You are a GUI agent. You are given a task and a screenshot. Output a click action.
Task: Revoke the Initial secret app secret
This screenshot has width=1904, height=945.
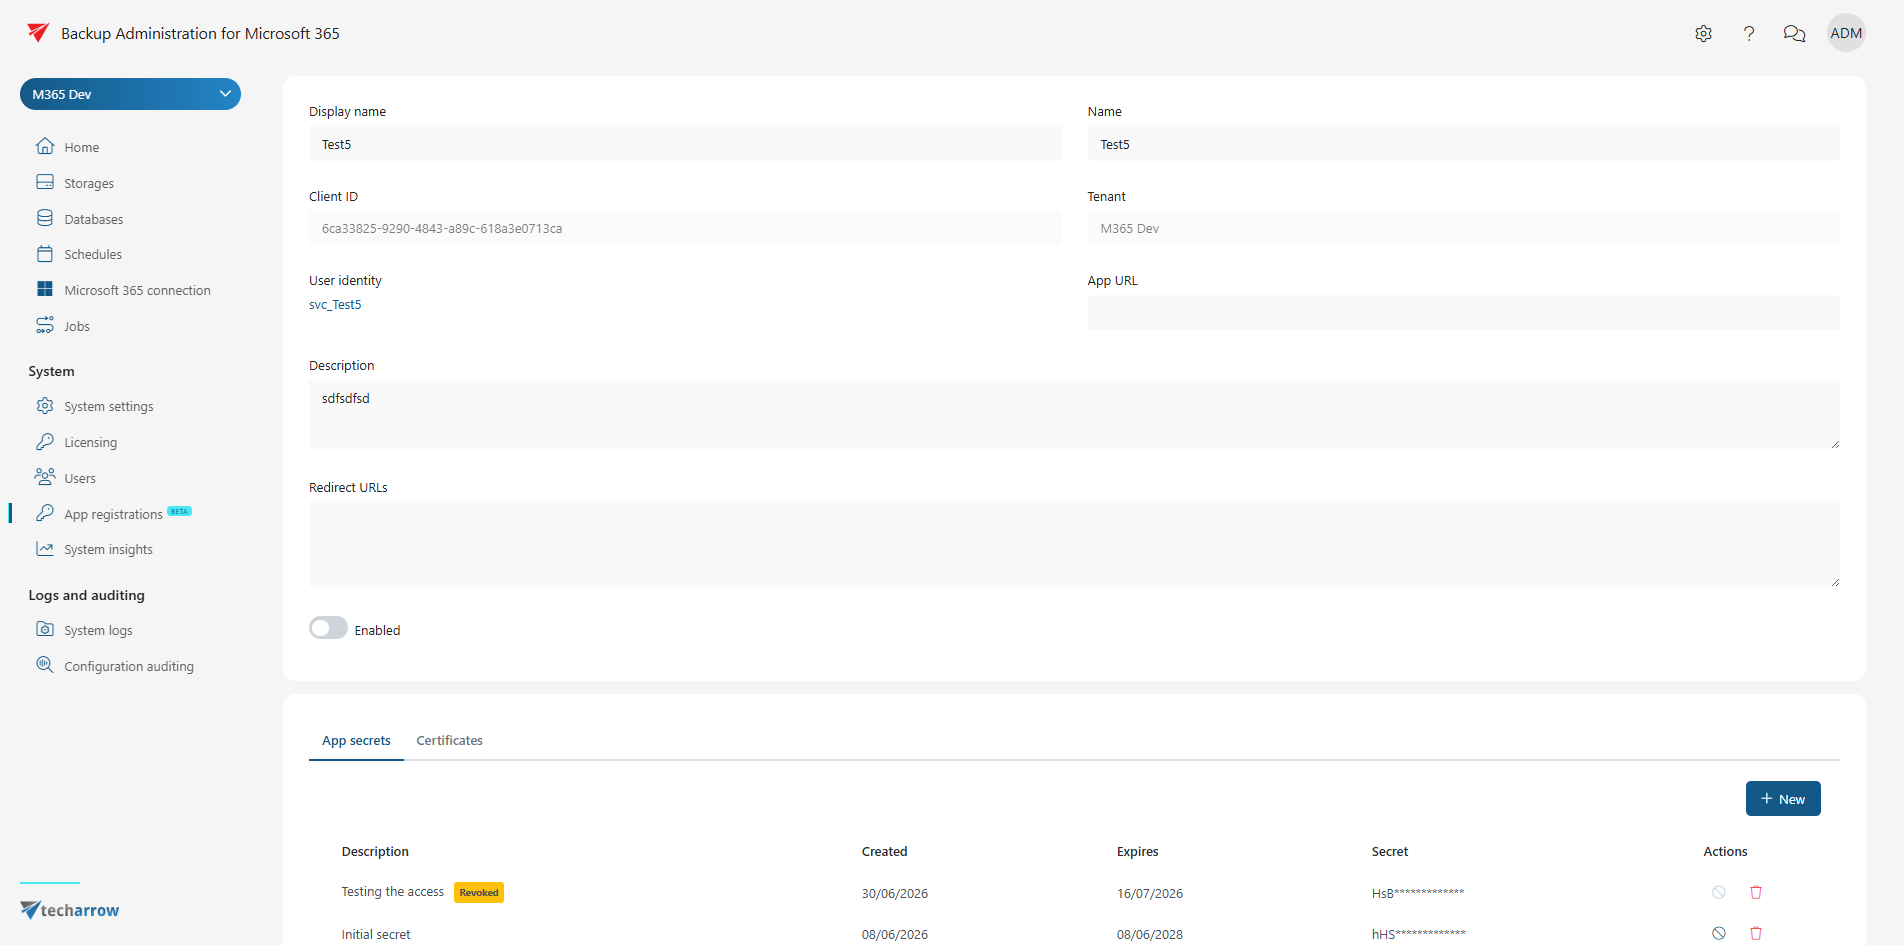1718,933
